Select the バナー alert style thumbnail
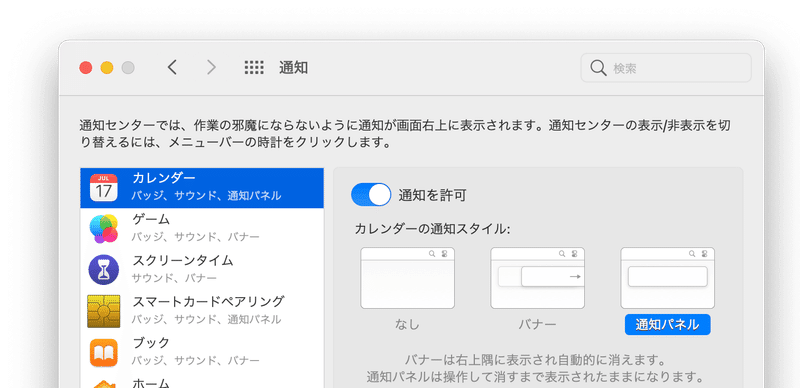This screenshot has width=800, height=388. [537, 278]
